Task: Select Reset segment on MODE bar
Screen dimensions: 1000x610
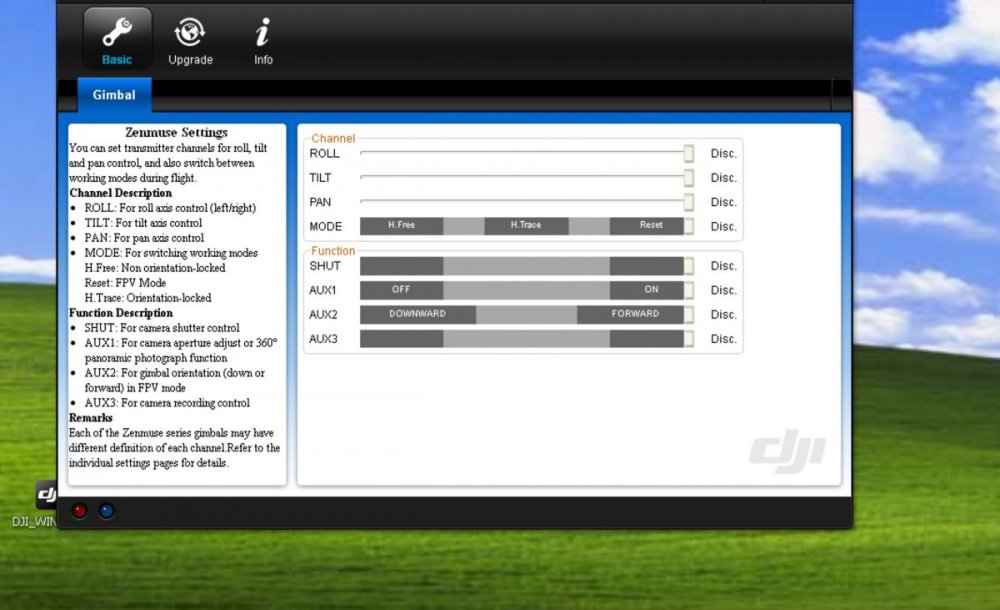Action: tap(647, 226)
